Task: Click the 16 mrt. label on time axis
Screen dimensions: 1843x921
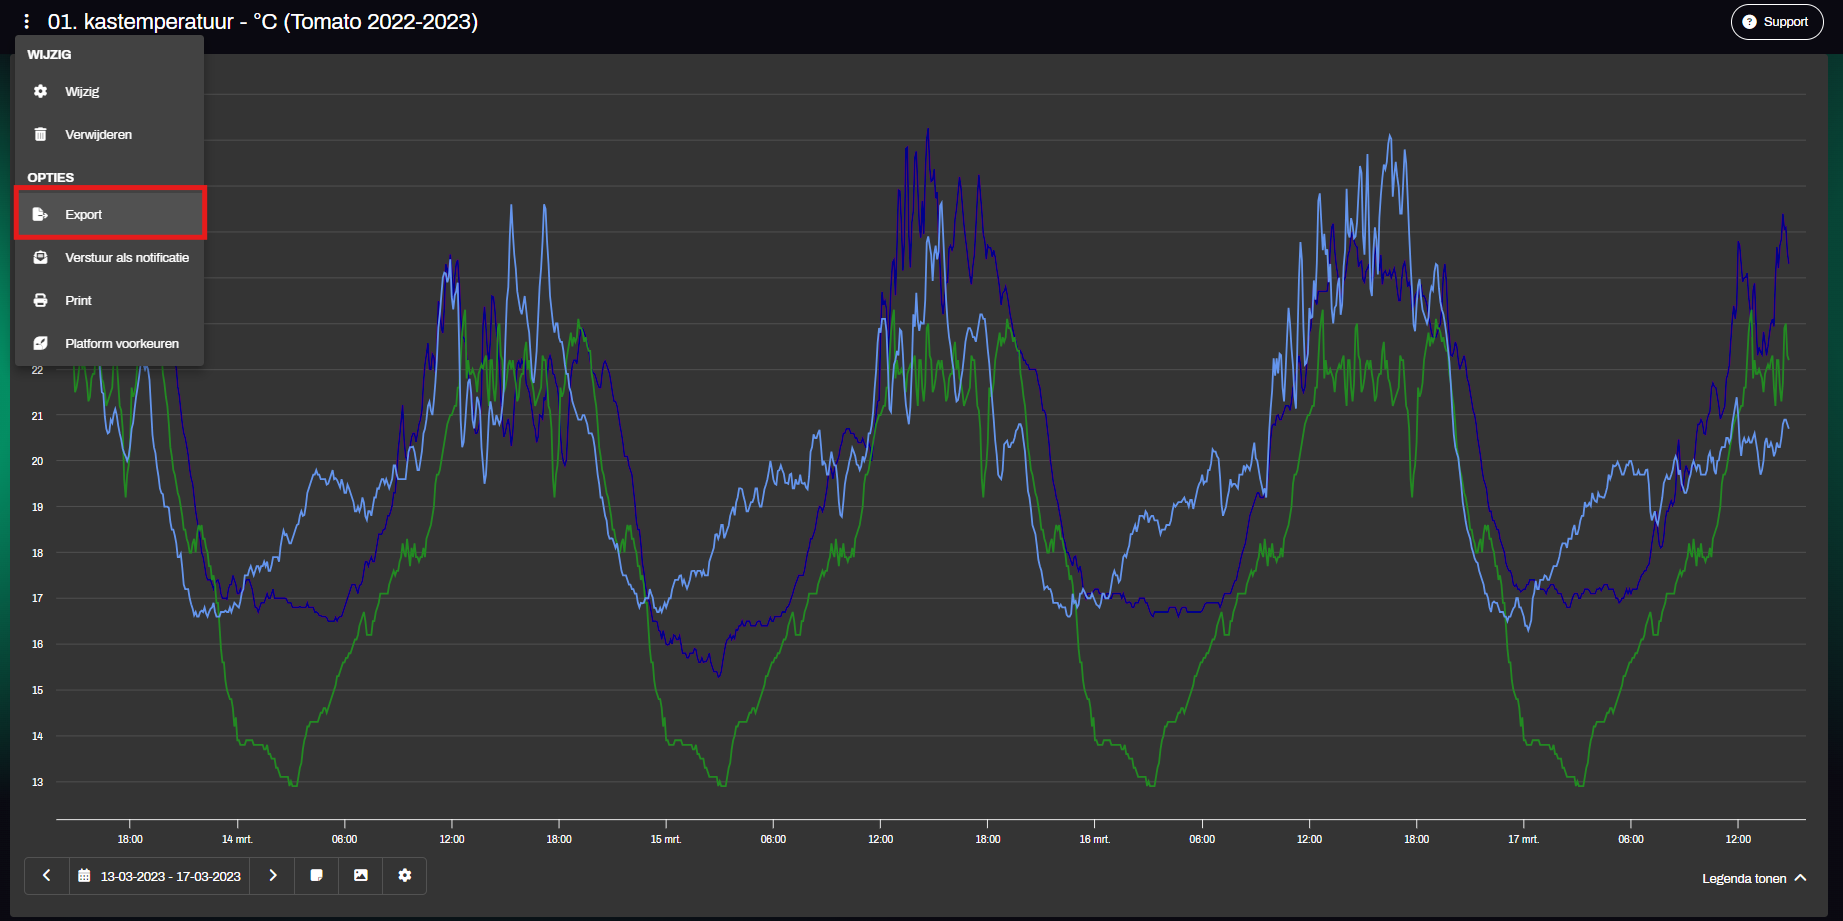Action: (x=1095, y=839)
